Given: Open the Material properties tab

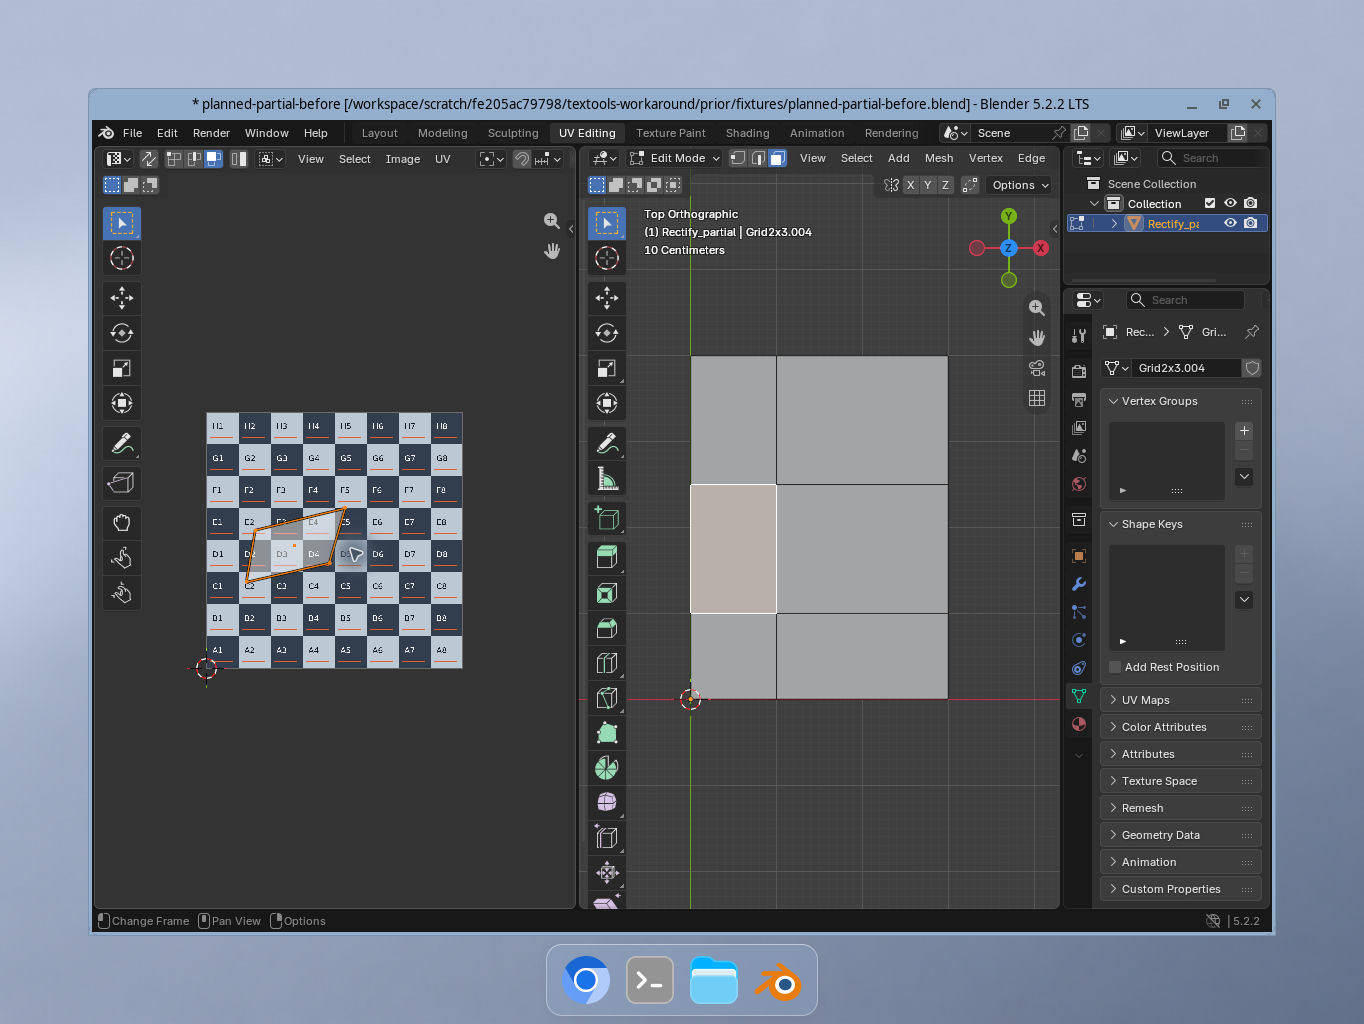Looking at the screenshot, I should [1079, 724].
